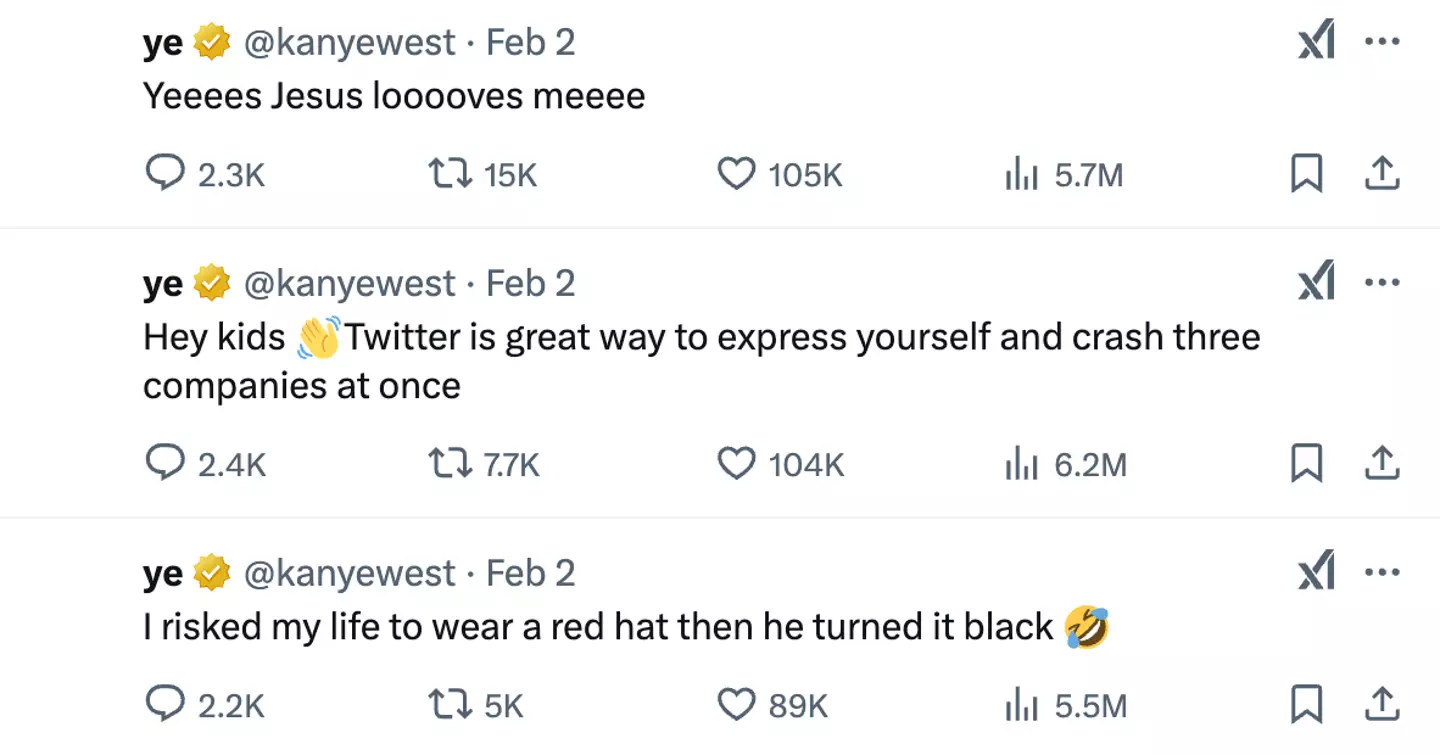Bookmark the 'Yeeees Jesus looooves meeee' tweet

click(1307, 174)
